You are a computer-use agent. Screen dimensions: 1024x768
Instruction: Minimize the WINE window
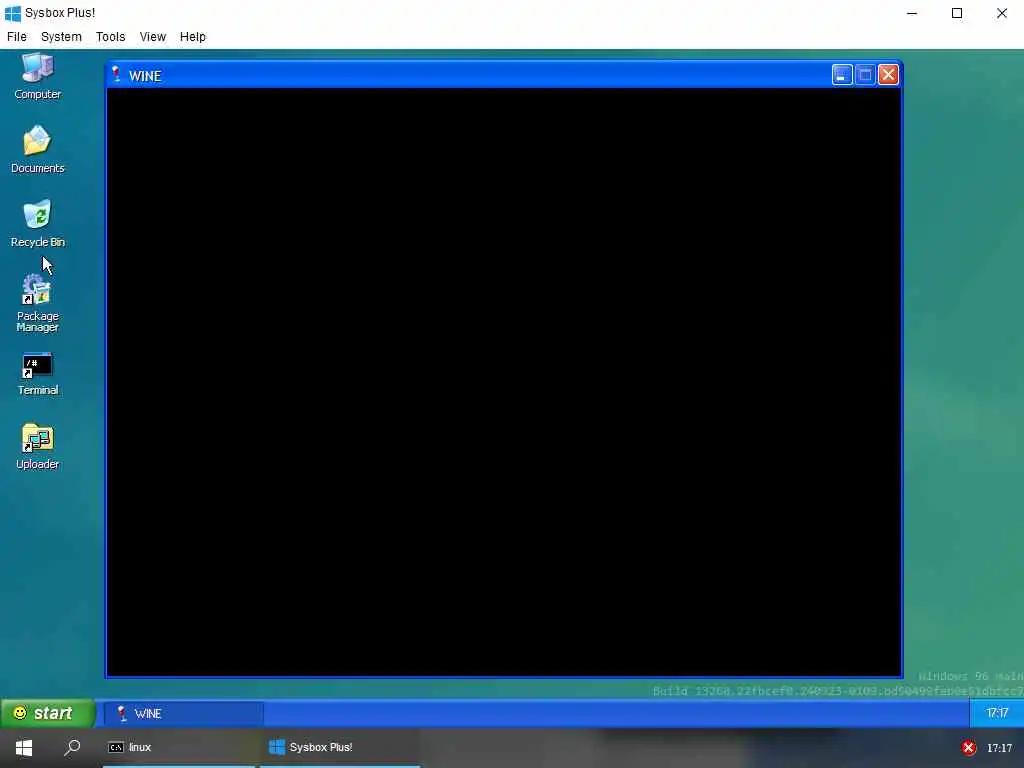pos(842,75)
